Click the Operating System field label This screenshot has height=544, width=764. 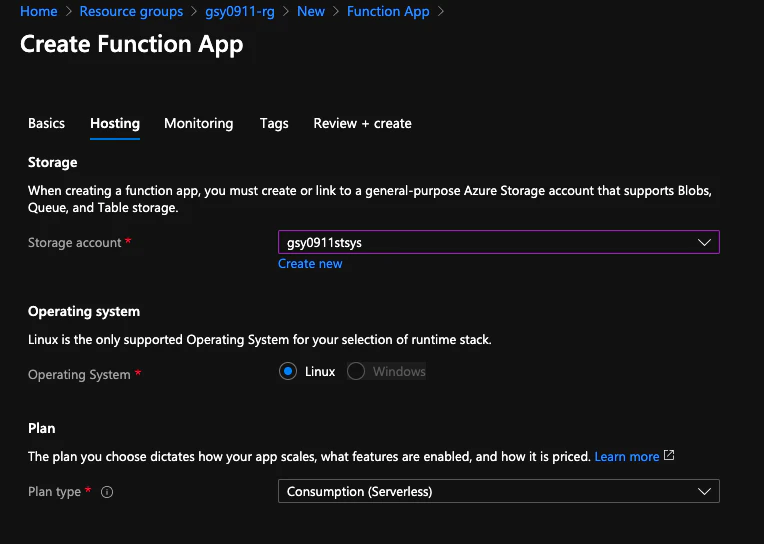79,375
